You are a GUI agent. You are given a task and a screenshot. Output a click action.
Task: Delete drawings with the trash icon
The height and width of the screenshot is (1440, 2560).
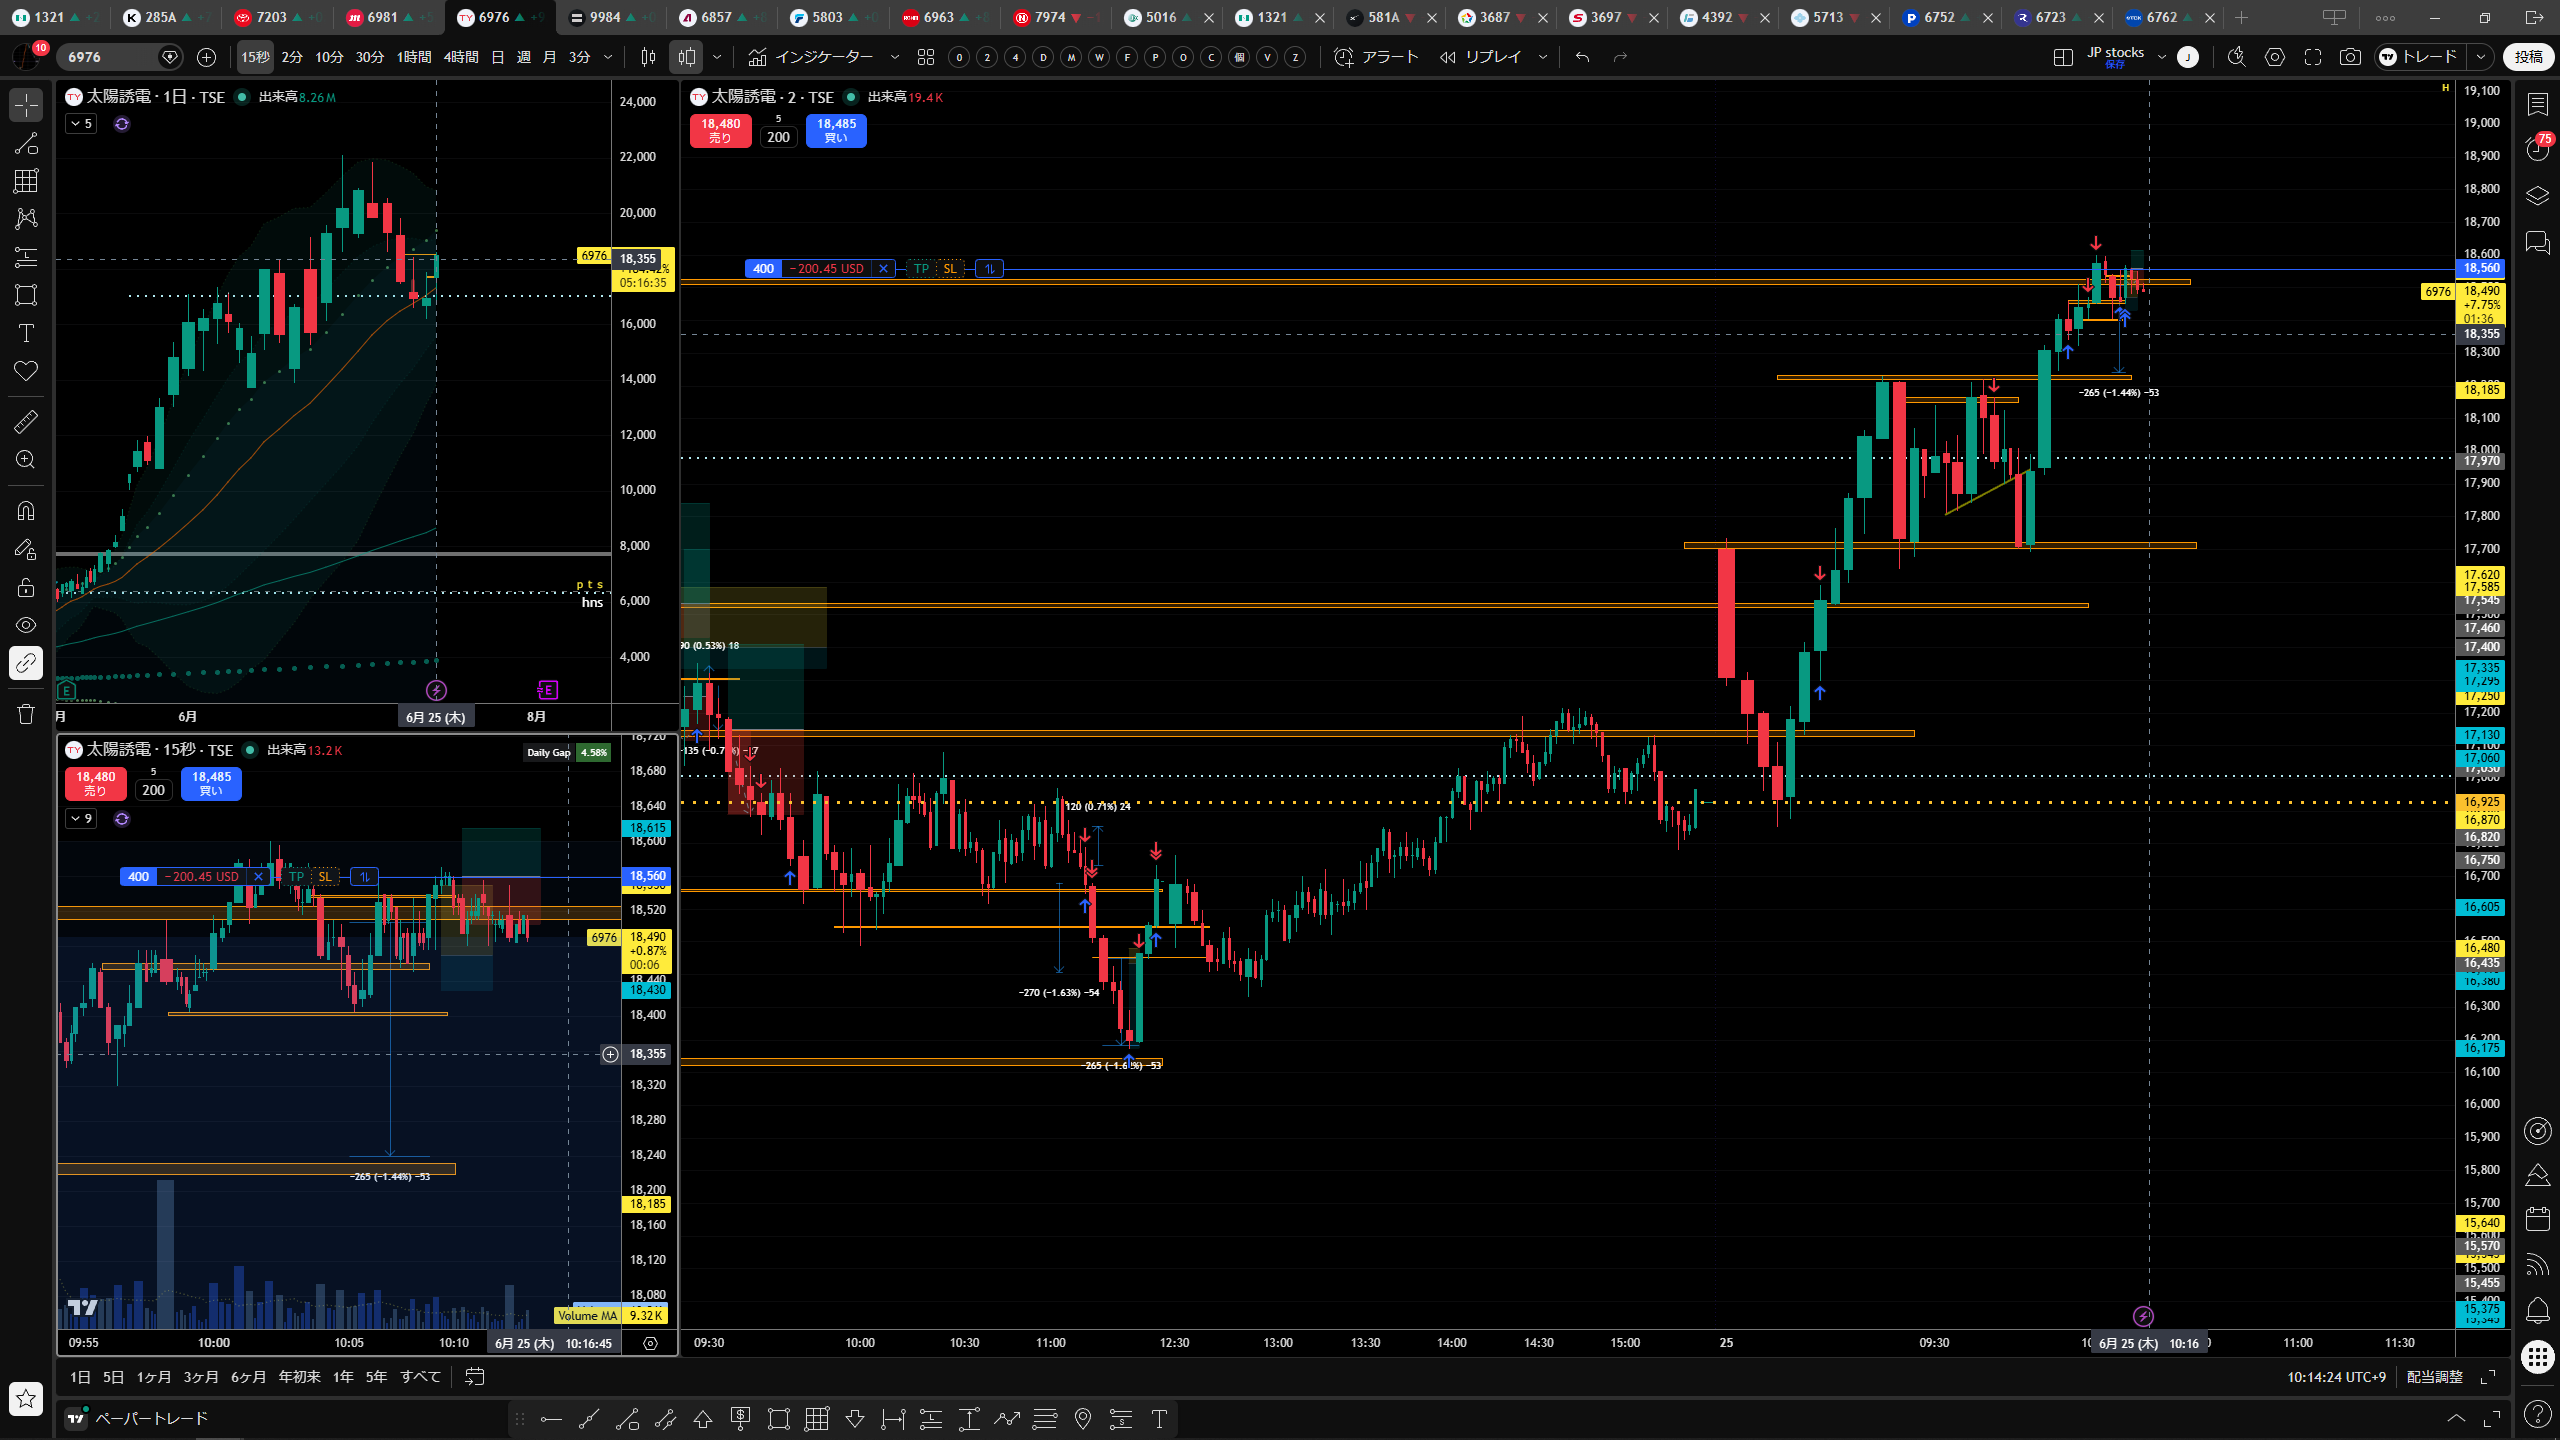point(26,714)
